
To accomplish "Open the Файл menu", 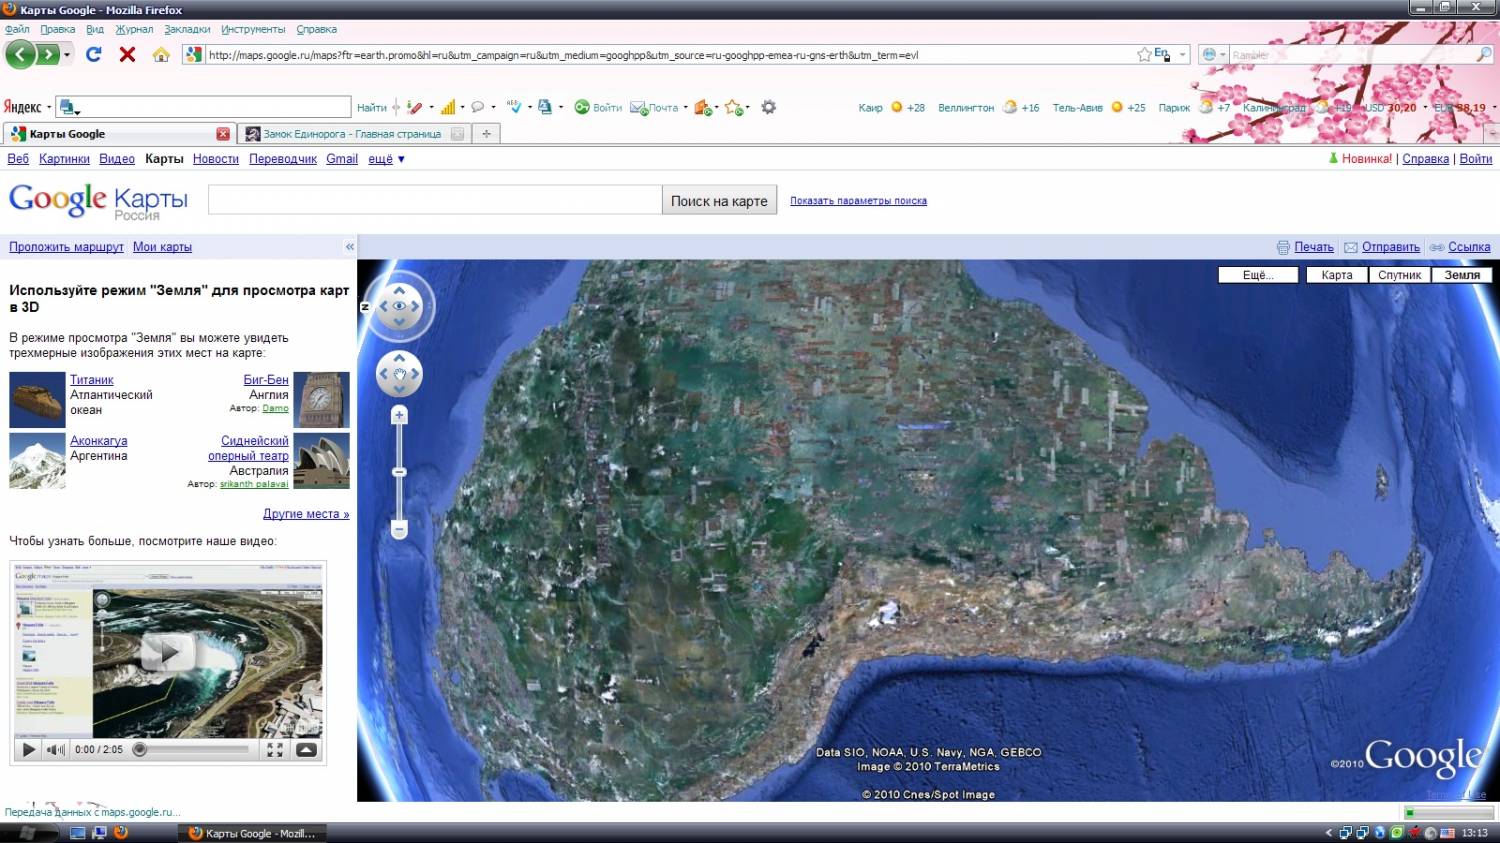I will [x=17, y=29].
